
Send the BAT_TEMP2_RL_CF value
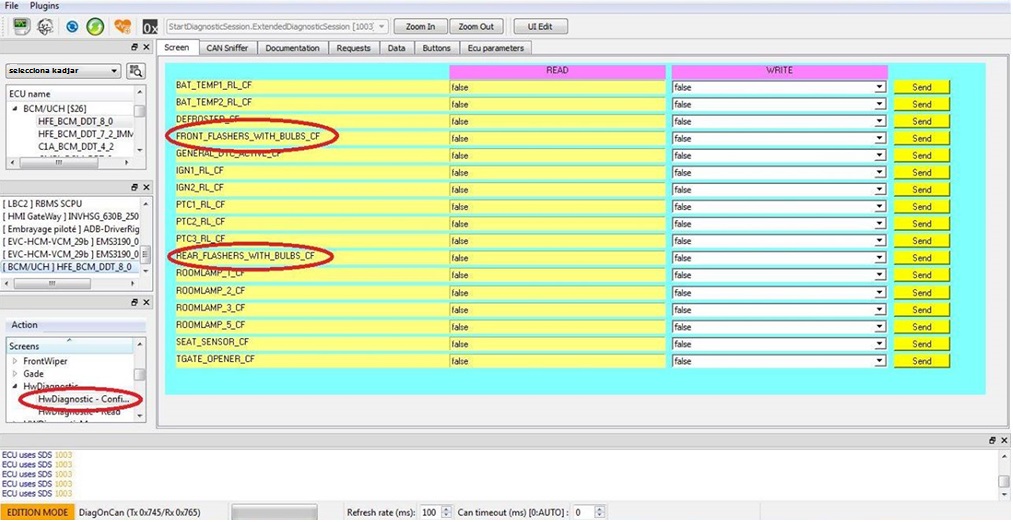[922, 104]
